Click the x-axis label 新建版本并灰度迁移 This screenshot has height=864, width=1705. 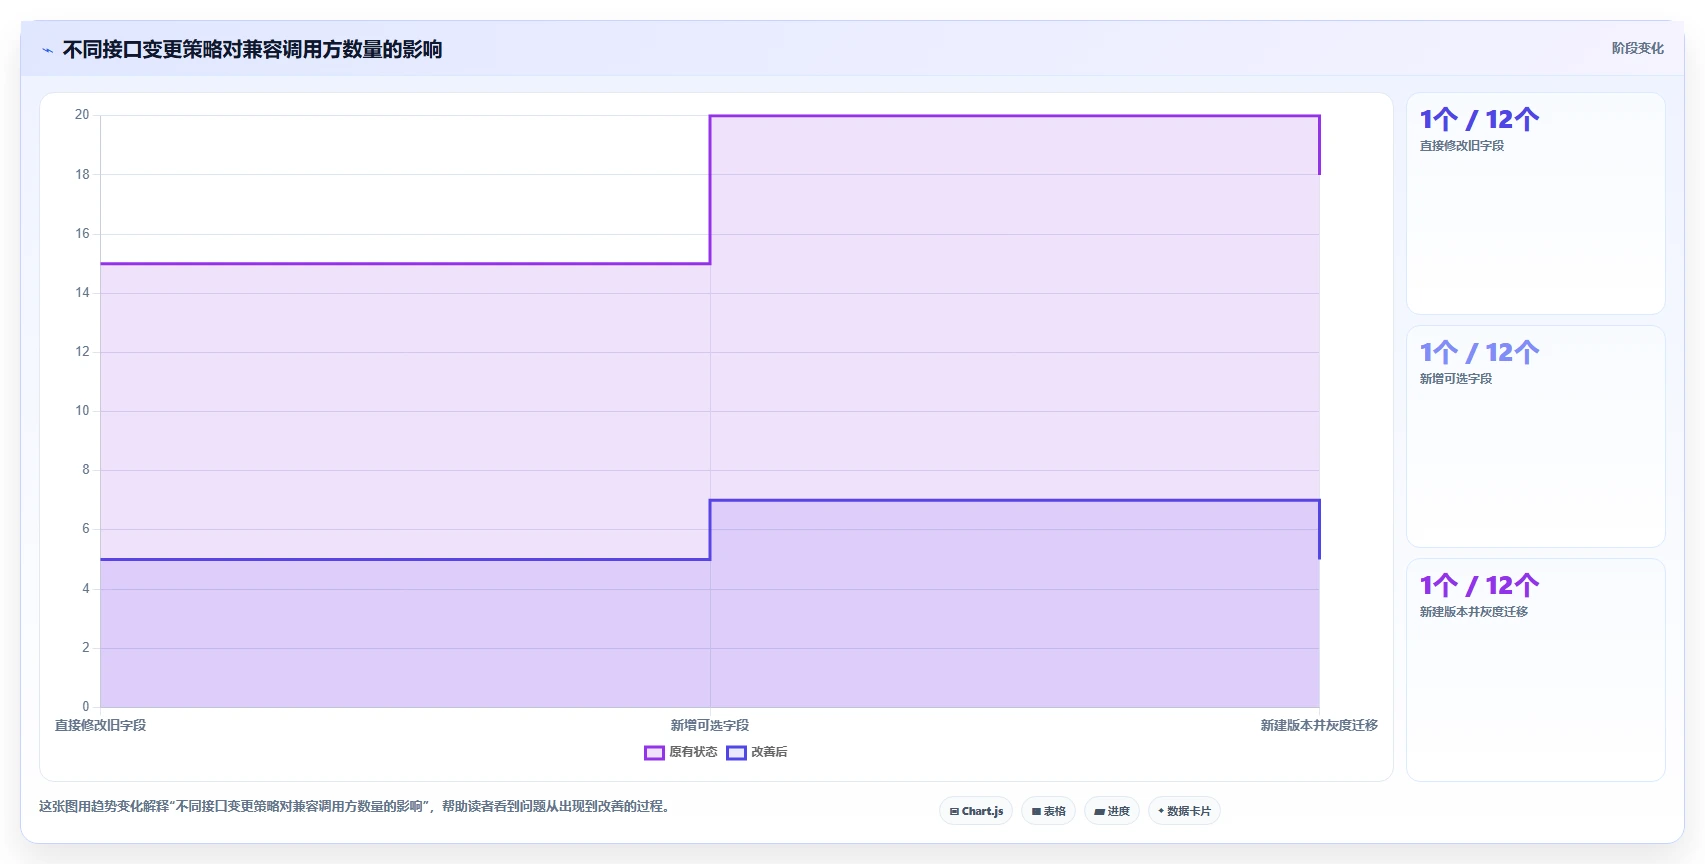[1319, 725]
